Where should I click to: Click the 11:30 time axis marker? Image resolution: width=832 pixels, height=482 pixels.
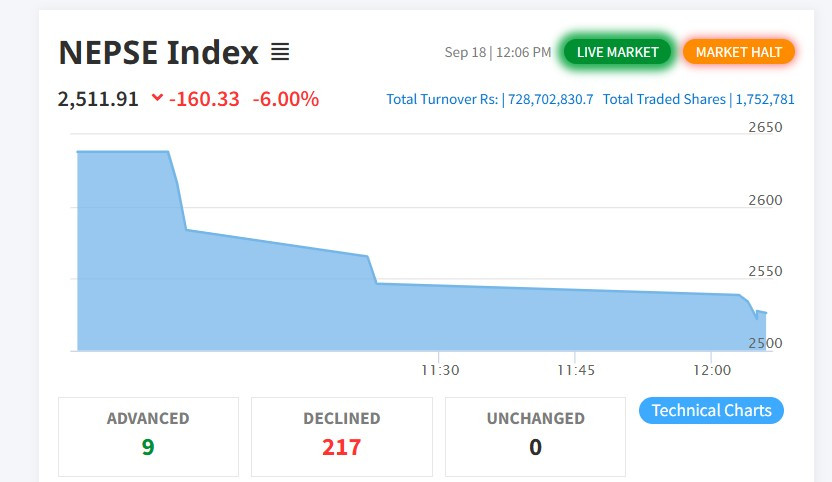(x=440, y=370)
